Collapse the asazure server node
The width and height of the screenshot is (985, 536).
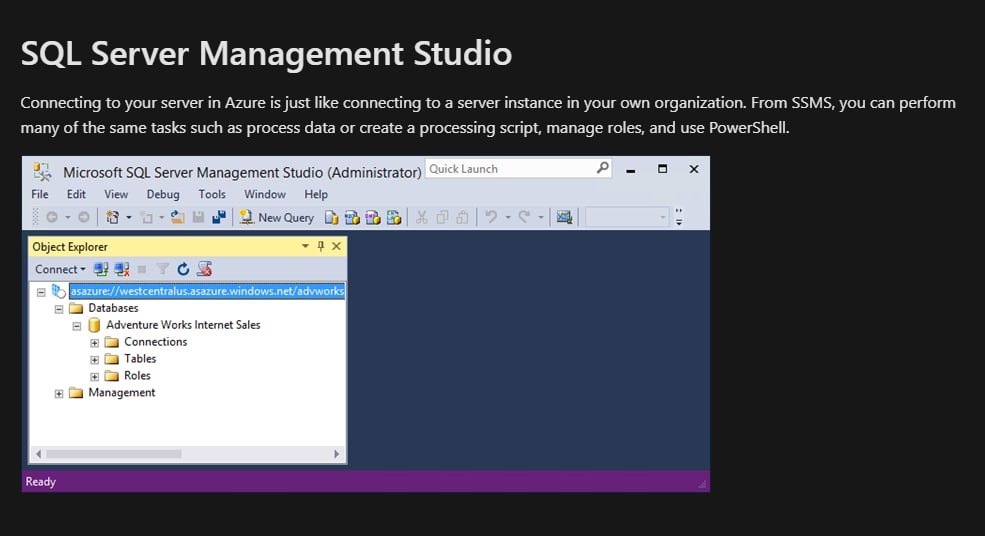click(x=41, y=292)
